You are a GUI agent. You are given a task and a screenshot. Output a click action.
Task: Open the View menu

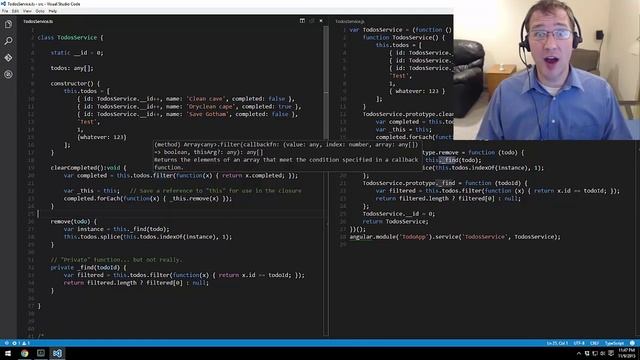(x=27, y=11)
